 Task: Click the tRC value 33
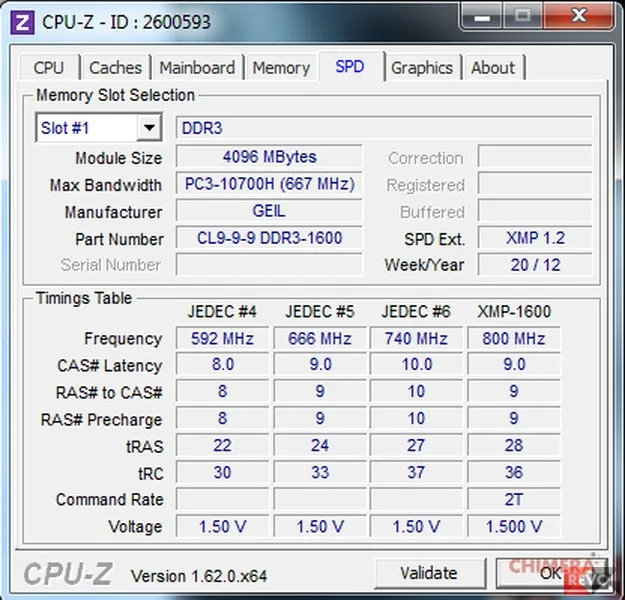click(x=320, y=472)
